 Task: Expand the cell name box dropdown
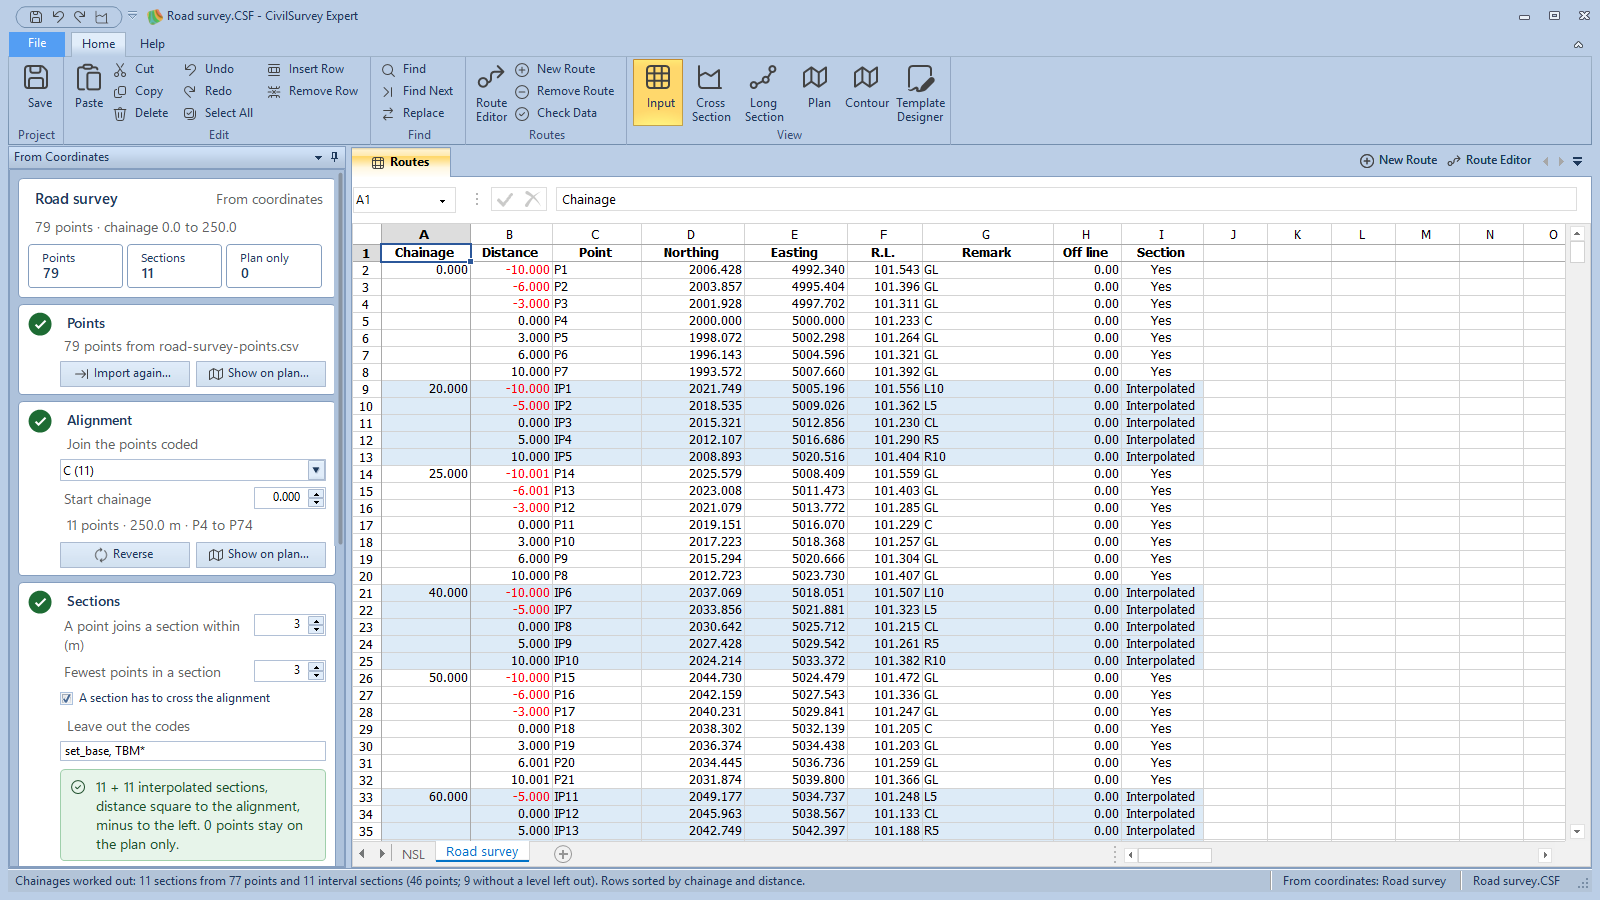pyautogui.click(x=442, y=200)
